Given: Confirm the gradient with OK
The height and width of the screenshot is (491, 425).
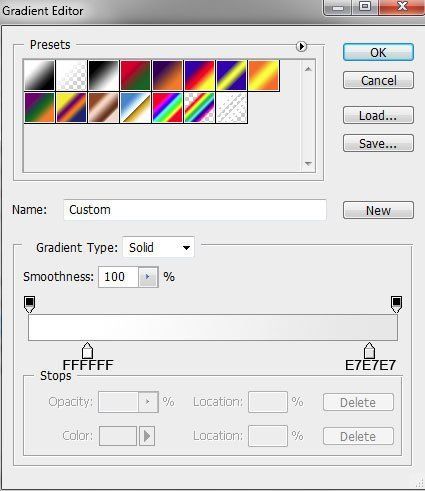Looking at the screenshot, I should pyautogui.click(x=378, y=52).
